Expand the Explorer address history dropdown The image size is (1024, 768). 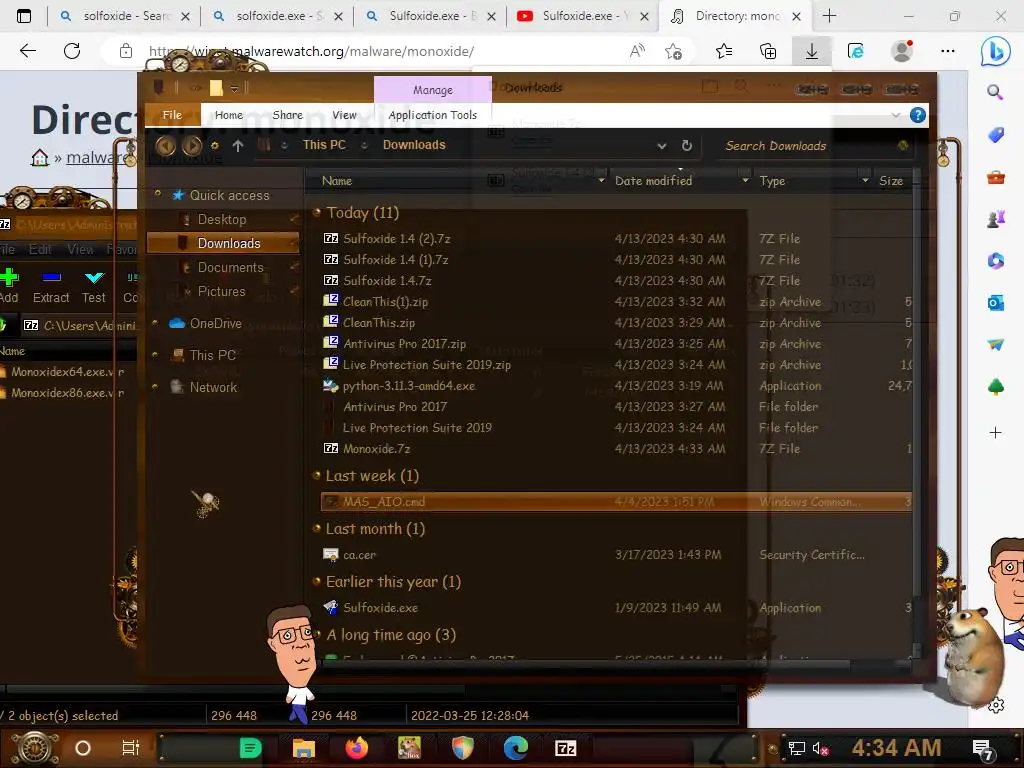click(662, 146)
